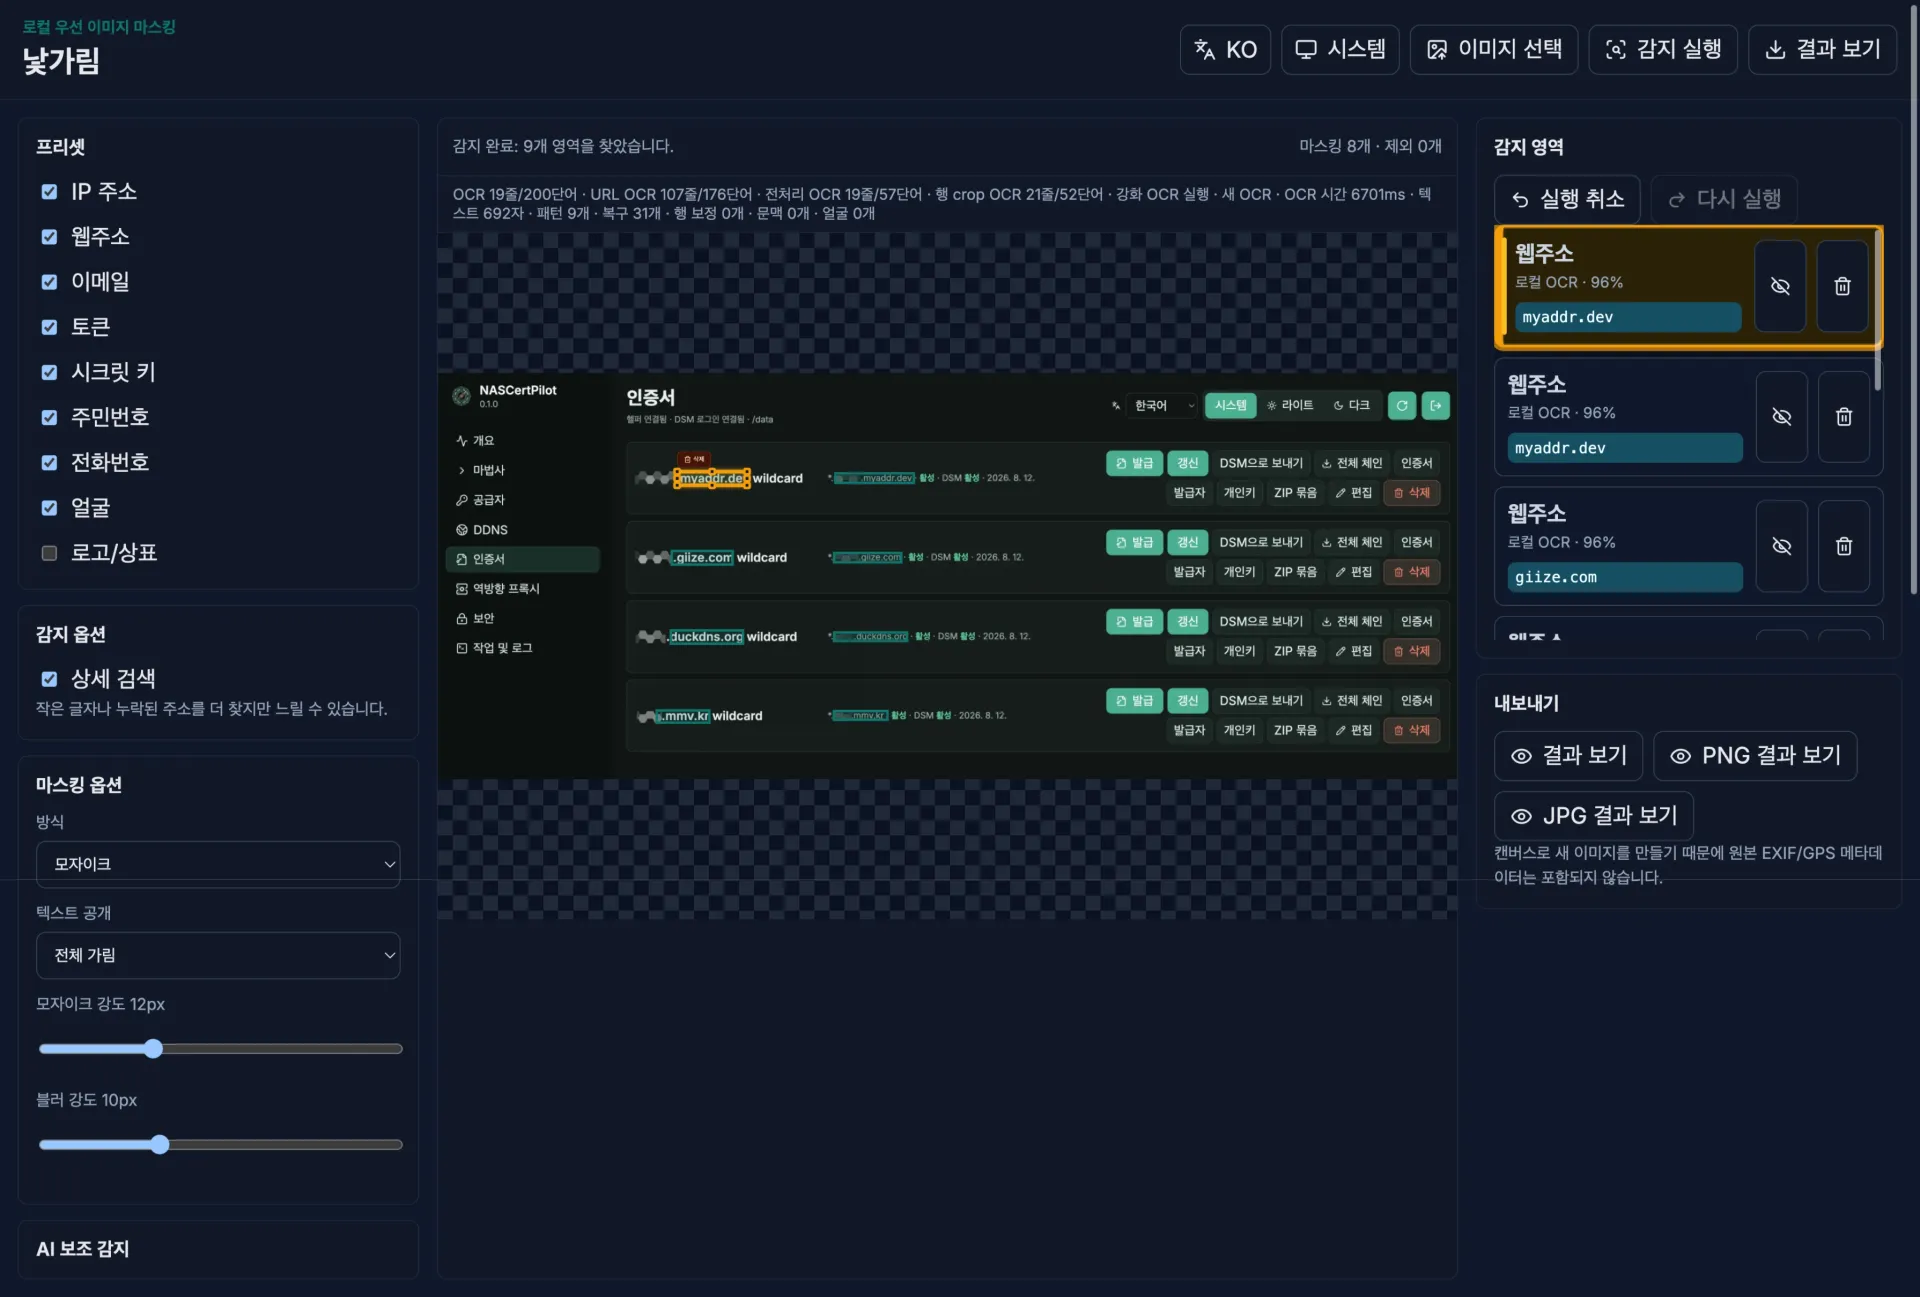Image resolution: width=1920 pixels, height=1297 pixels.
Task: Open the AI 보조 감지 section
Action: [82, 1248]
